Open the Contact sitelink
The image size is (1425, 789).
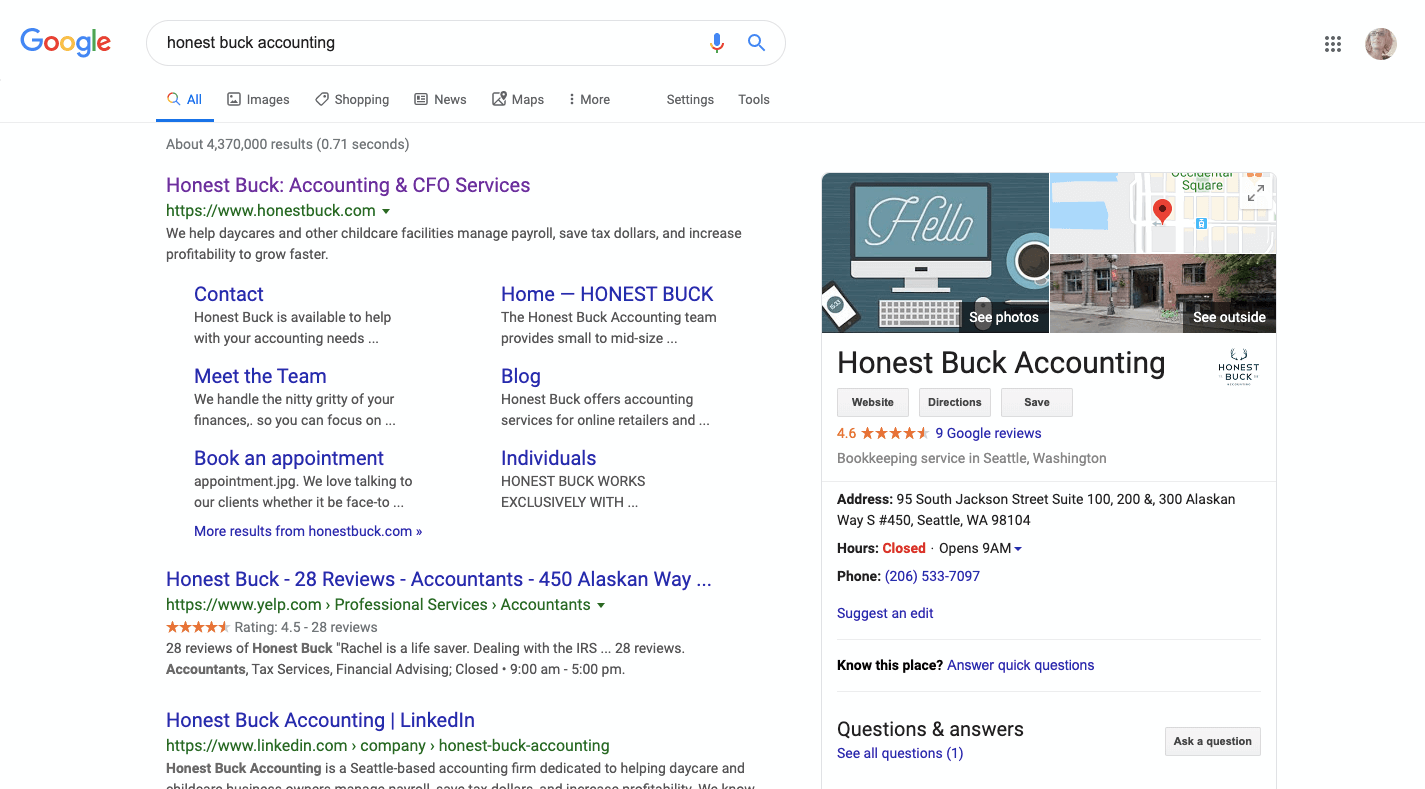click(229, 294)
